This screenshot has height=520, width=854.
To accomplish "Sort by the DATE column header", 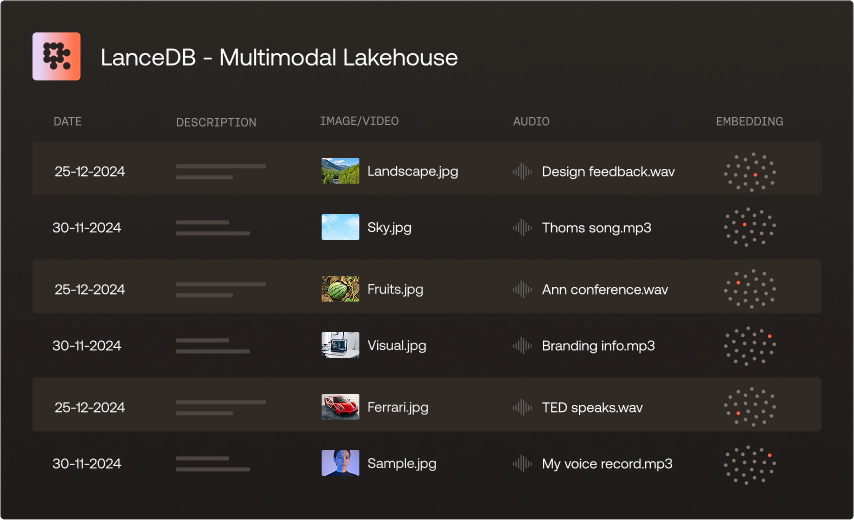I will [x=68, y=122].
